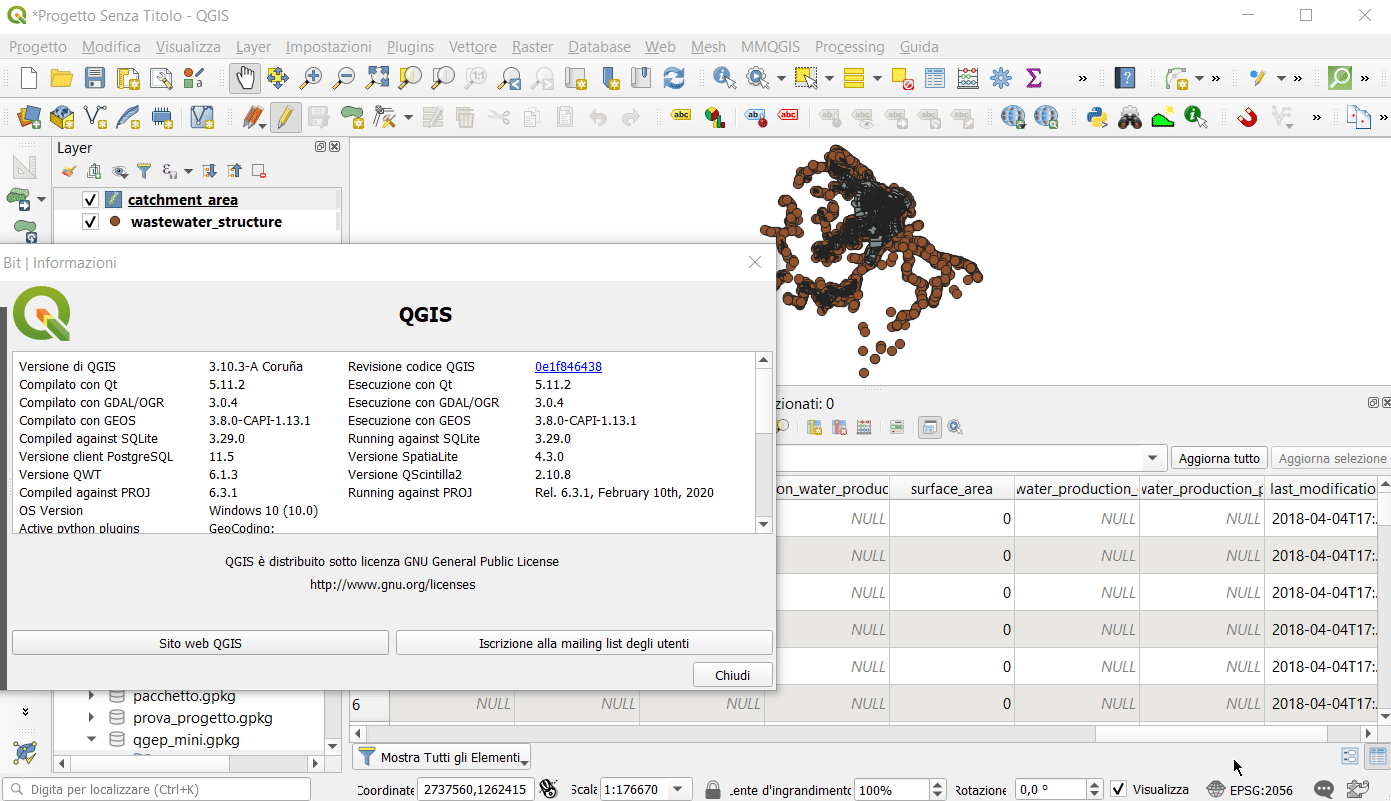Expand the qgep_mini.gpkg tree item

[x=92, y=739]
